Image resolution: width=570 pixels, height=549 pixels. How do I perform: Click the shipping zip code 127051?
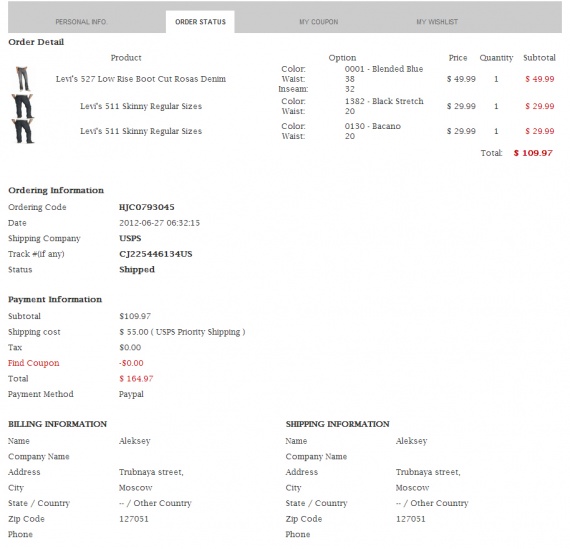410,519
